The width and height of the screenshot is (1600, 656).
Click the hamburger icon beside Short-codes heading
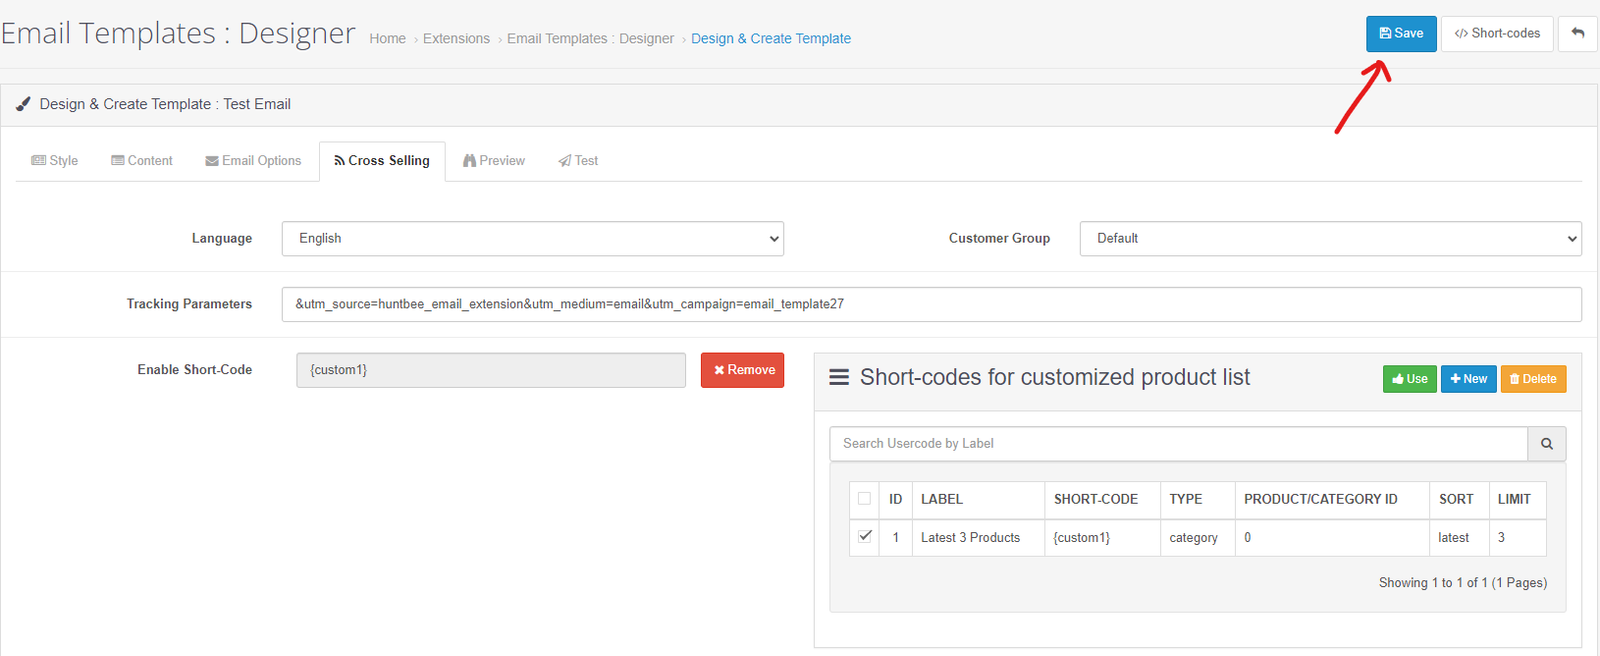tap(839, 377)
